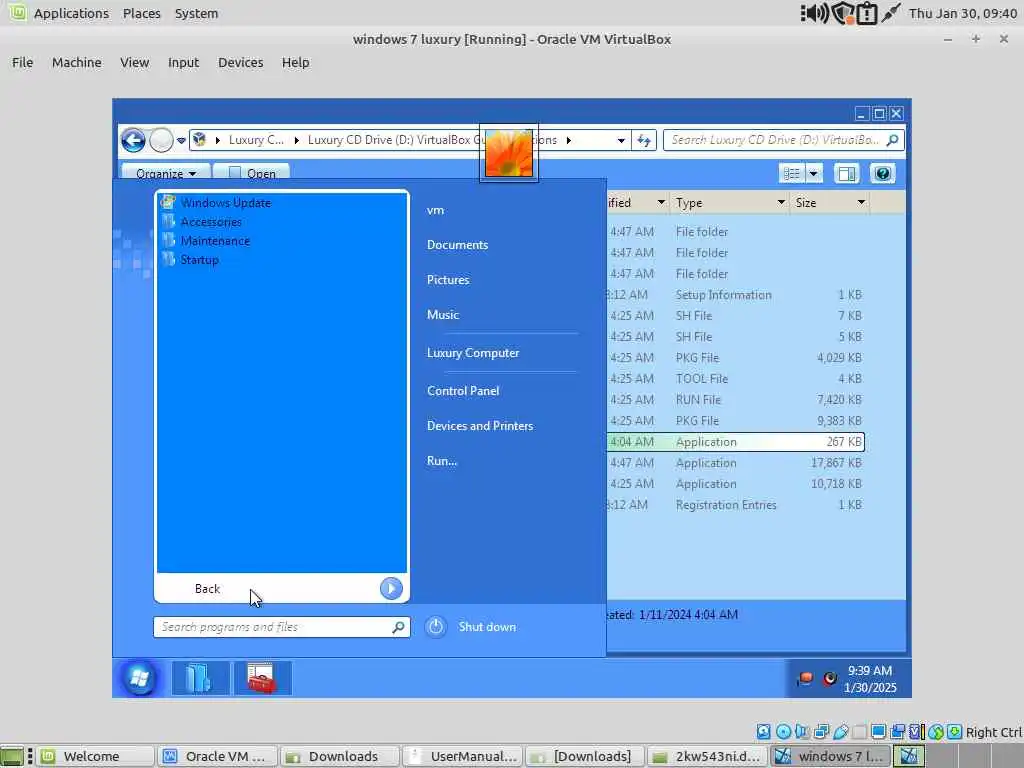1024x768 pixels.
Task: Open Luxury Computer from the Start menu
Action: 473,353
